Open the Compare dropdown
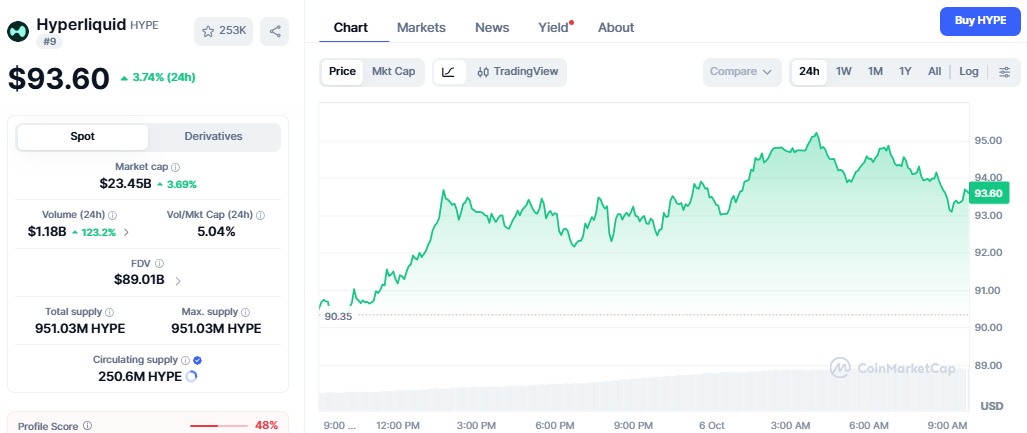 [741, 72]
